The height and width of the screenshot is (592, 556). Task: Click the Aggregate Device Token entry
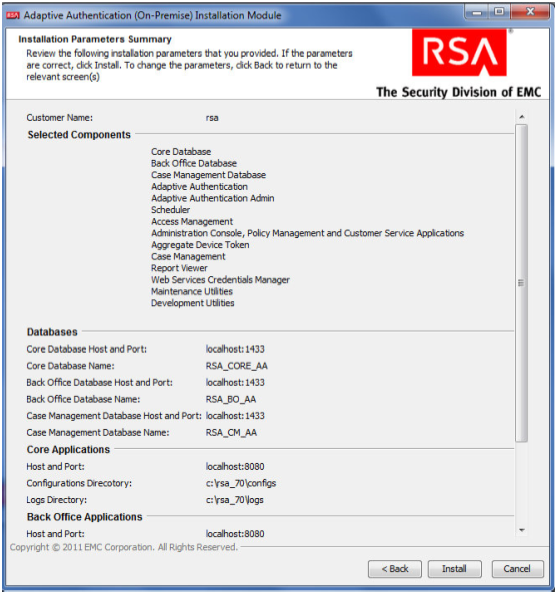click(200, 245)
